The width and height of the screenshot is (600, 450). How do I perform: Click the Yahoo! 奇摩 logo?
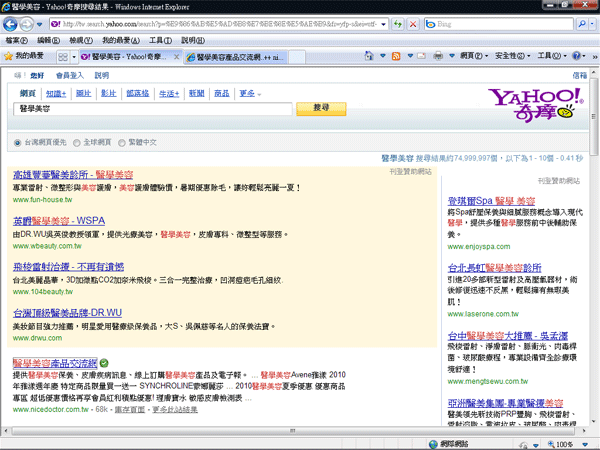coord(535,102)
